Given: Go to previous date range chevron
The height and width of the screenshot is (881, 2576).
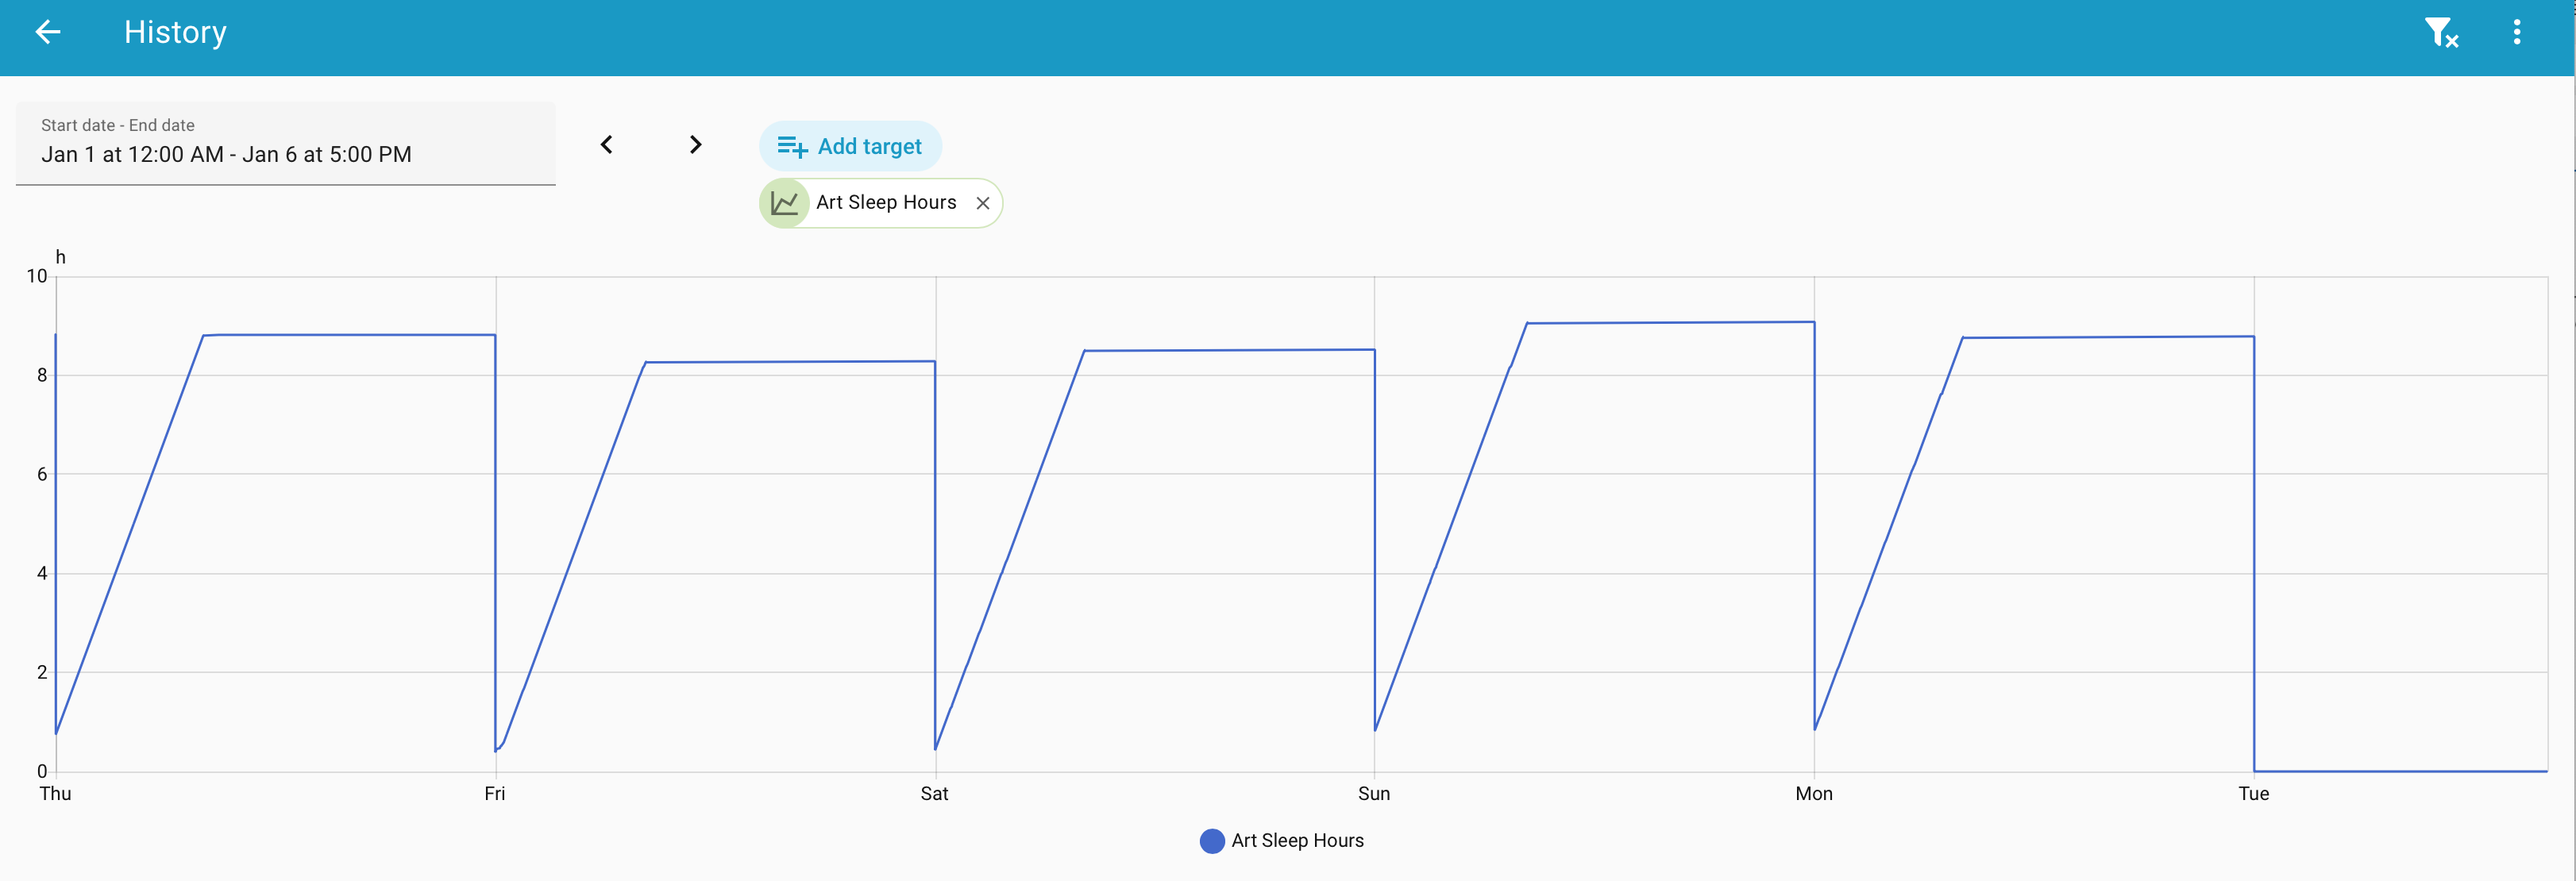Looking at the screenshot, I should (607, 145).
